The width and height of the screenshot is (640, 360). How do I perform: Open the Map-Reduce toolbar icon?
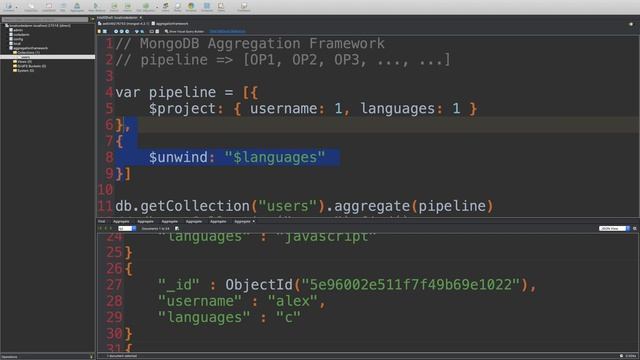tap(96, 7)
